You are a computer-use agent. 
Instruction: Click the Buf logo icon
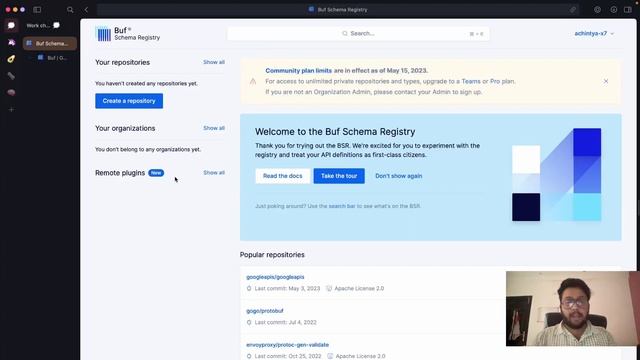[103, 34]
